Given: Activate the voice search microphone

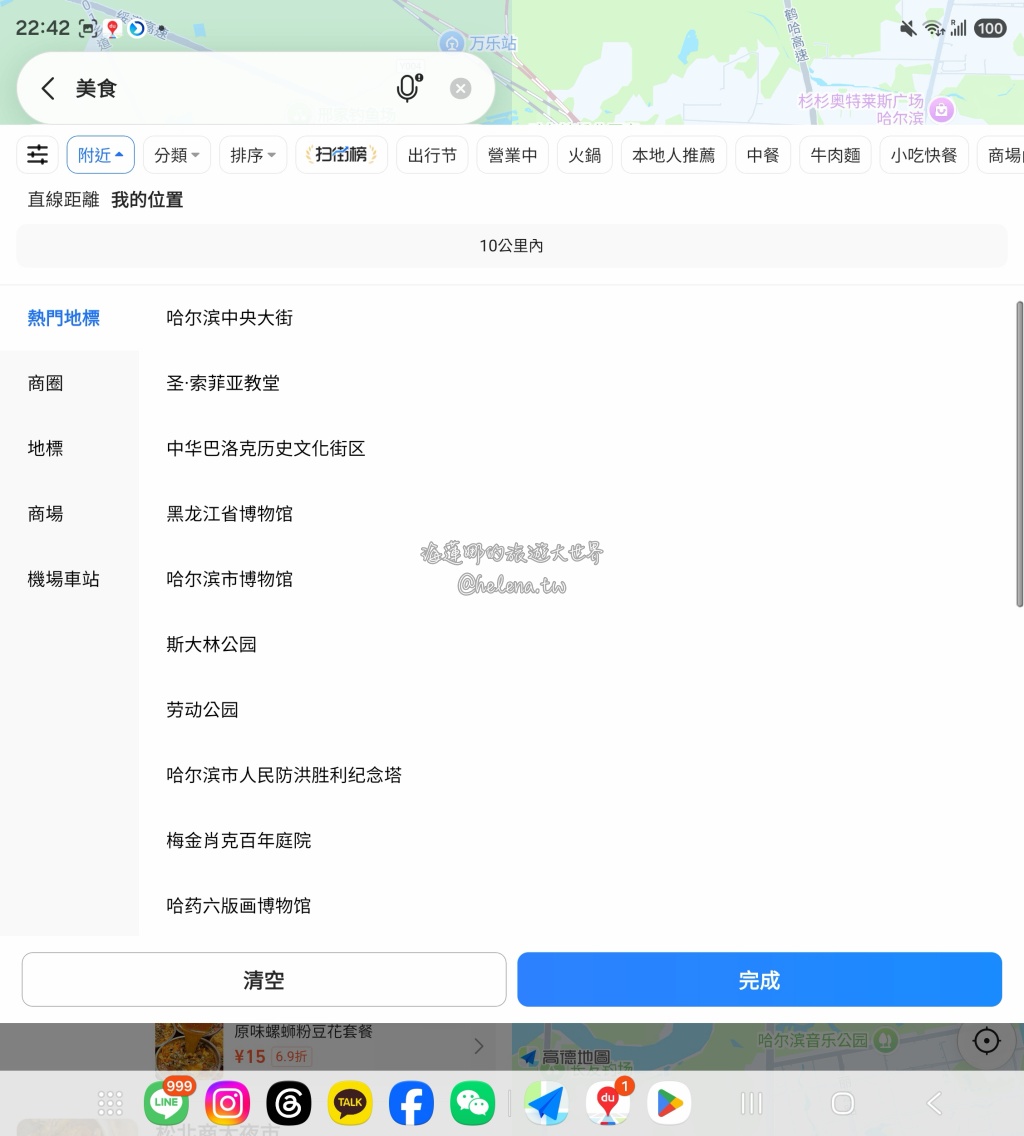Looking at the screenshot, I should point(409,88).
